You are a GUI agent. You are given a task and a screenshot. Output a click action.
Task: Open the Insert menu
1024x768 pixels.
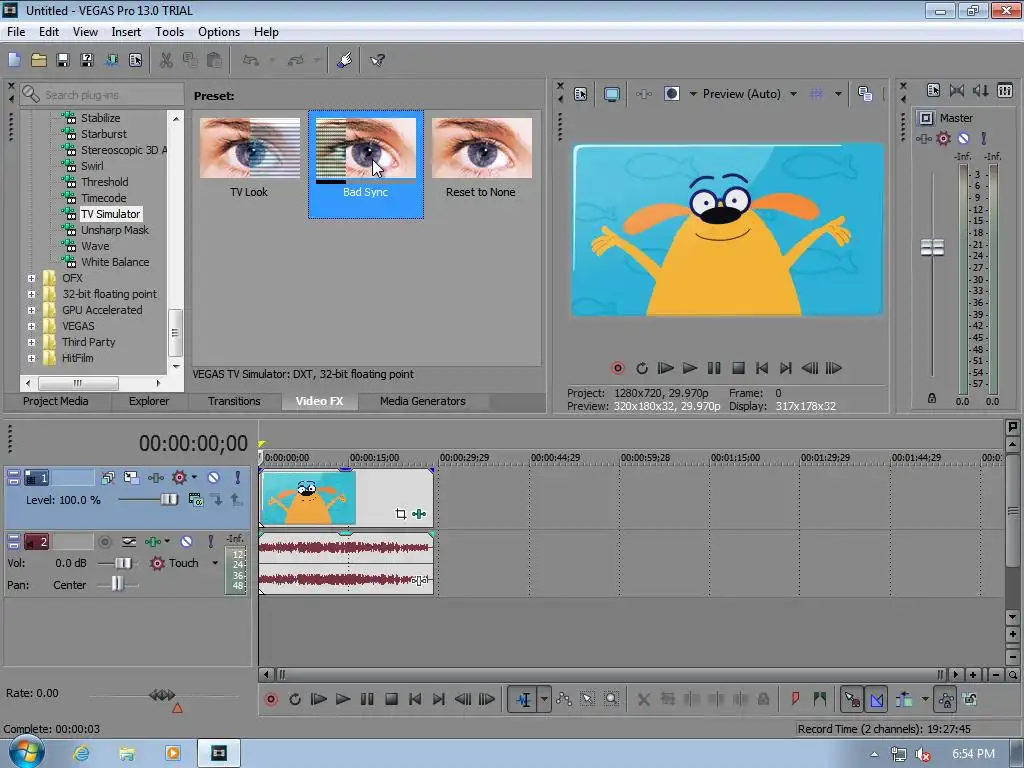126,31
